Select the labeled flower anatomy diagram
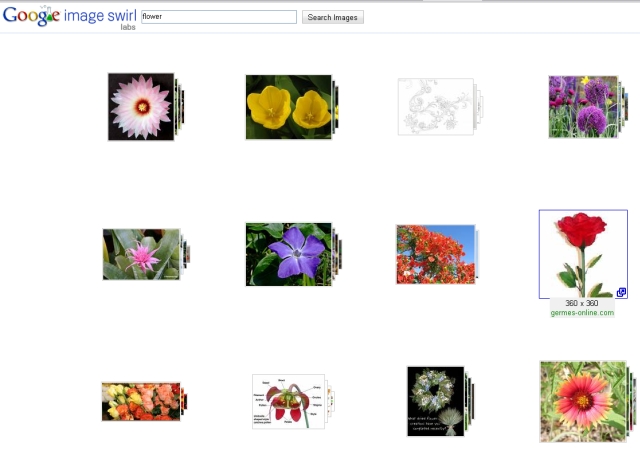Image resolution: width=640 pixels, height=455 pixels. click(x=288, y=401)
